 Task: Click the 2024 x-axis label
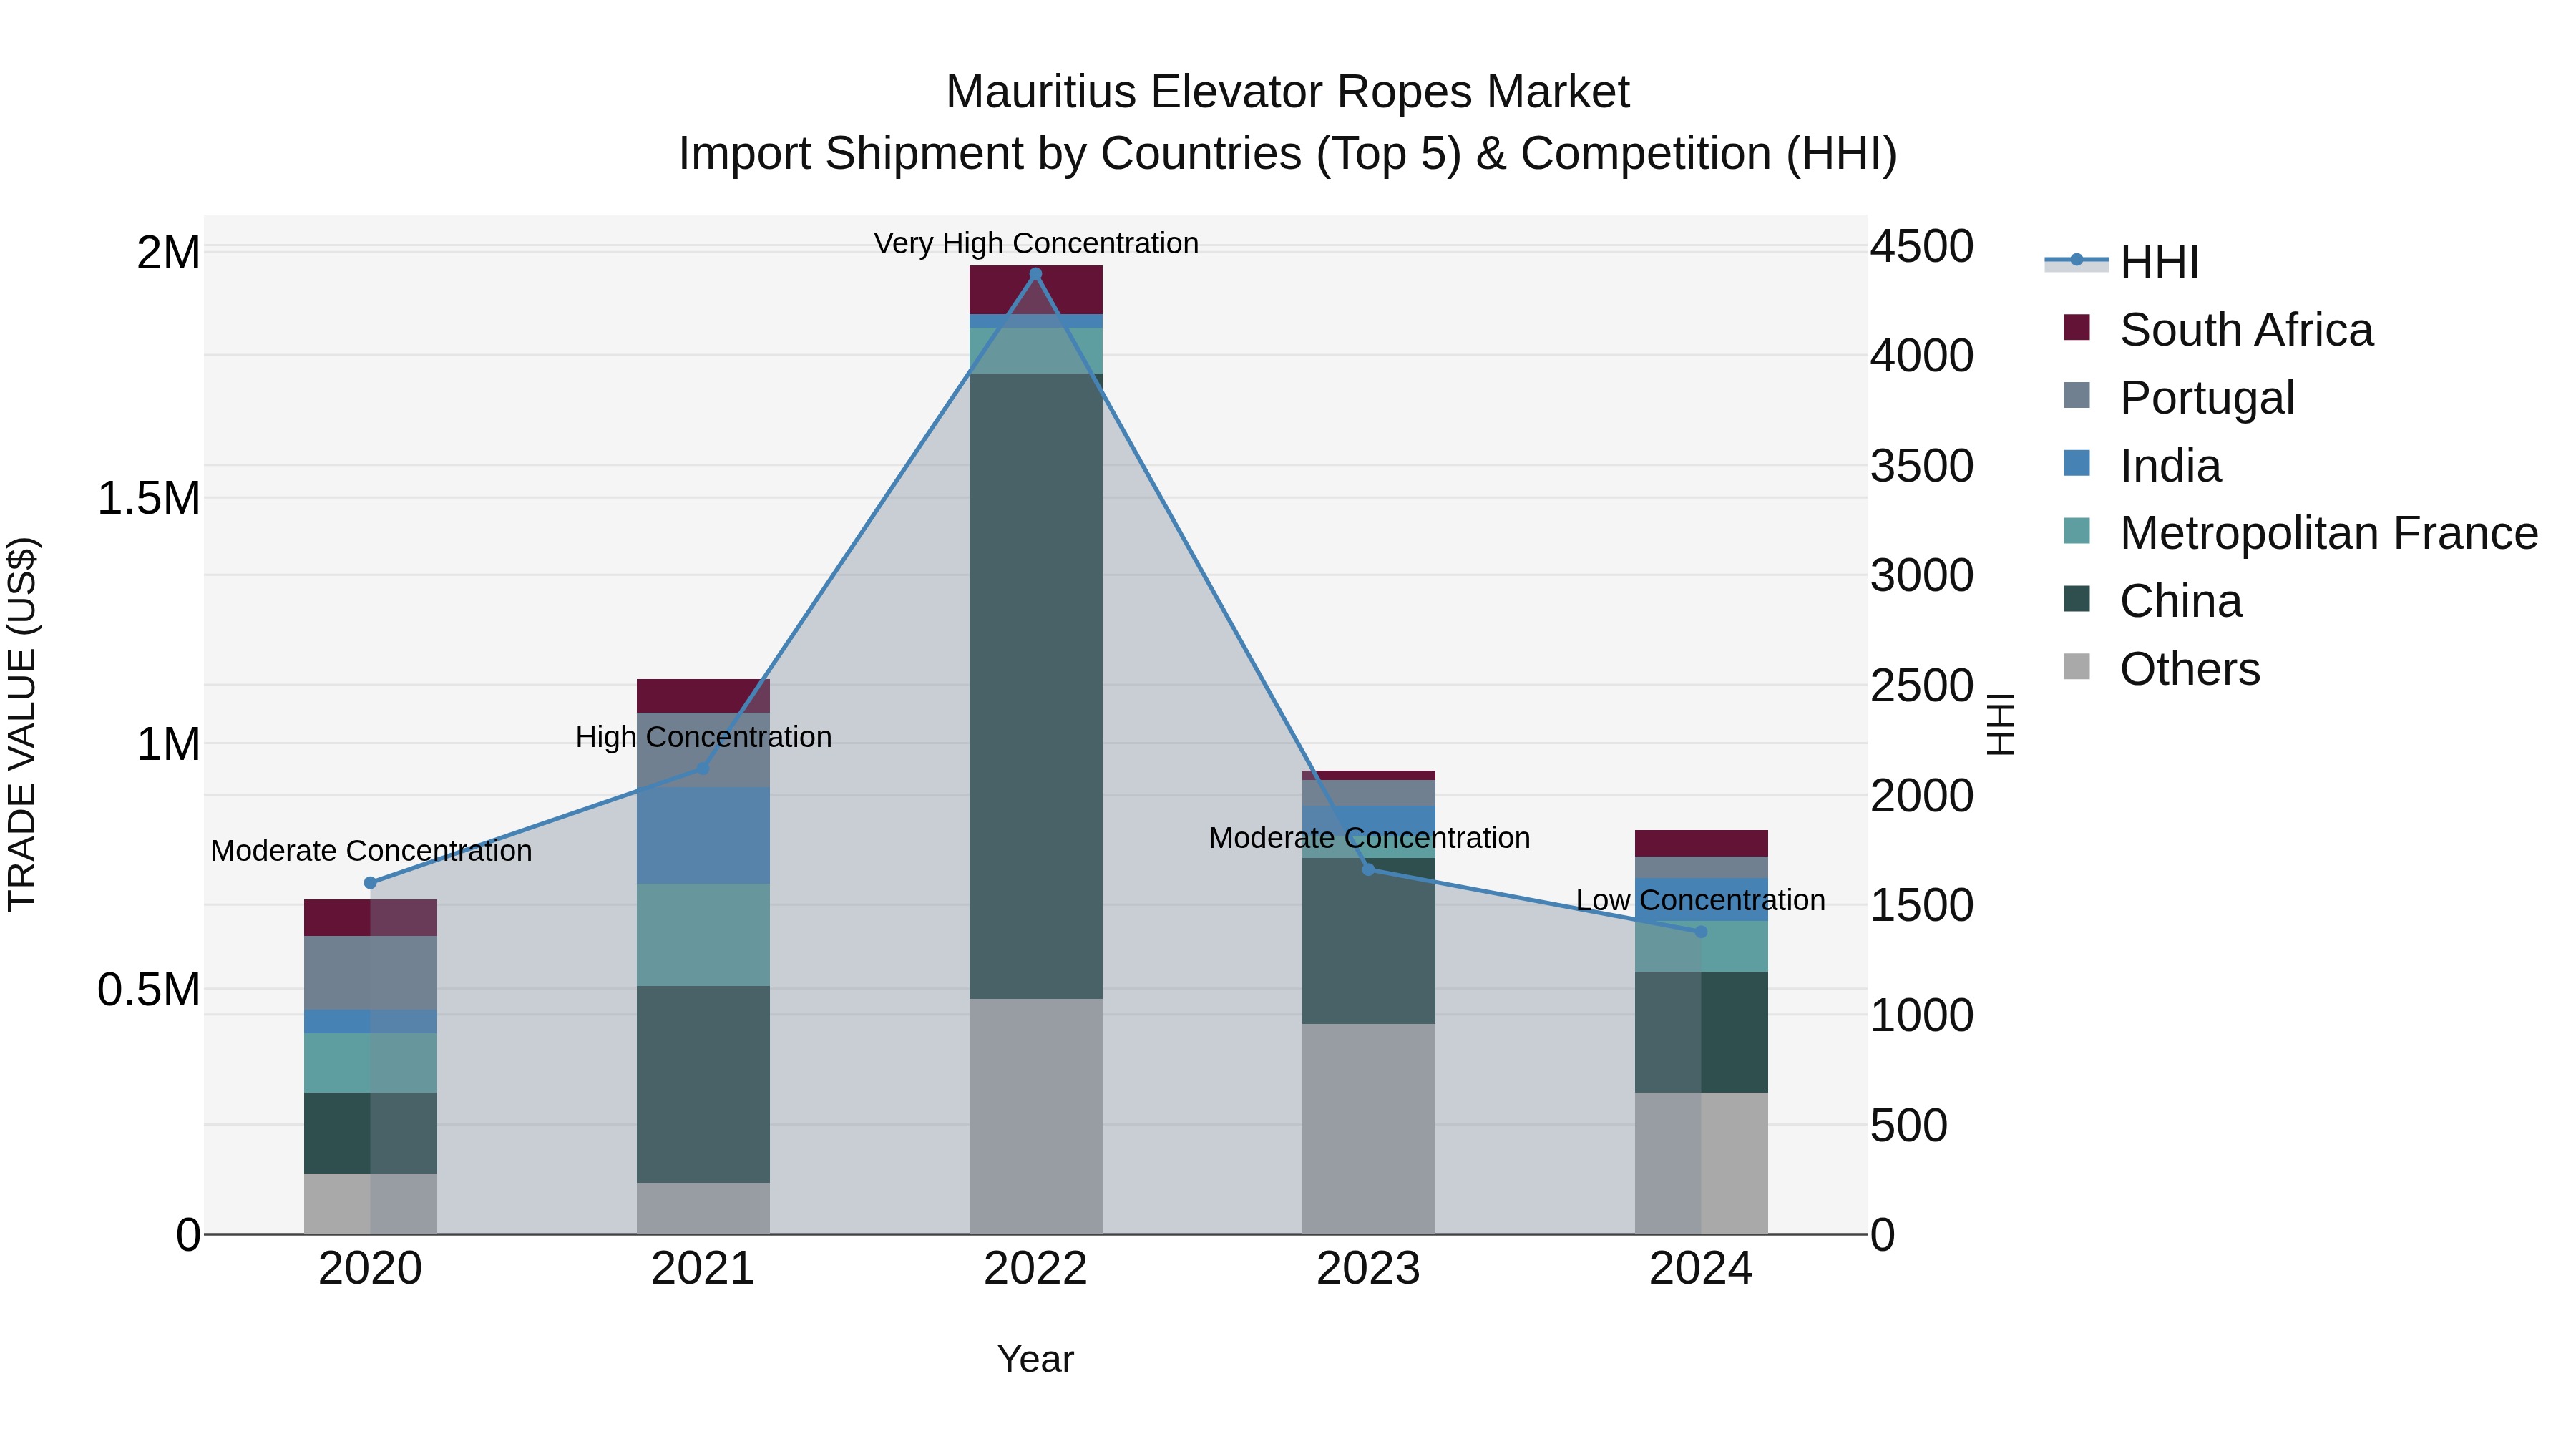tap(1701, 1269)
